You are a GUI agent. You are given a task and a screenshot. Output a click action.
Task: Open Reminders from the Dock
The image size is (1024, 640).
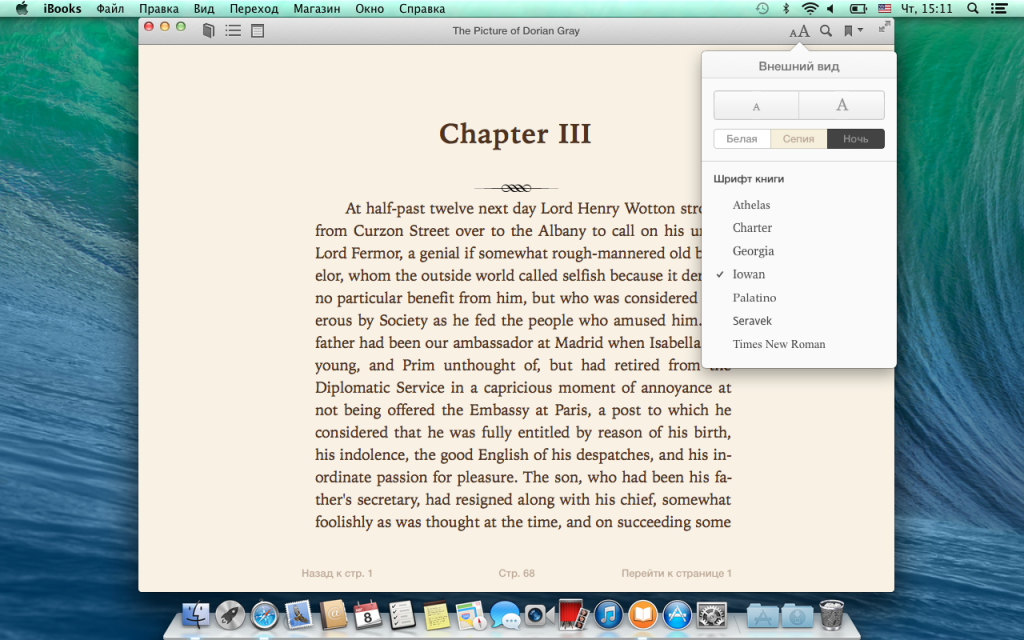click(x=402, y=615)
